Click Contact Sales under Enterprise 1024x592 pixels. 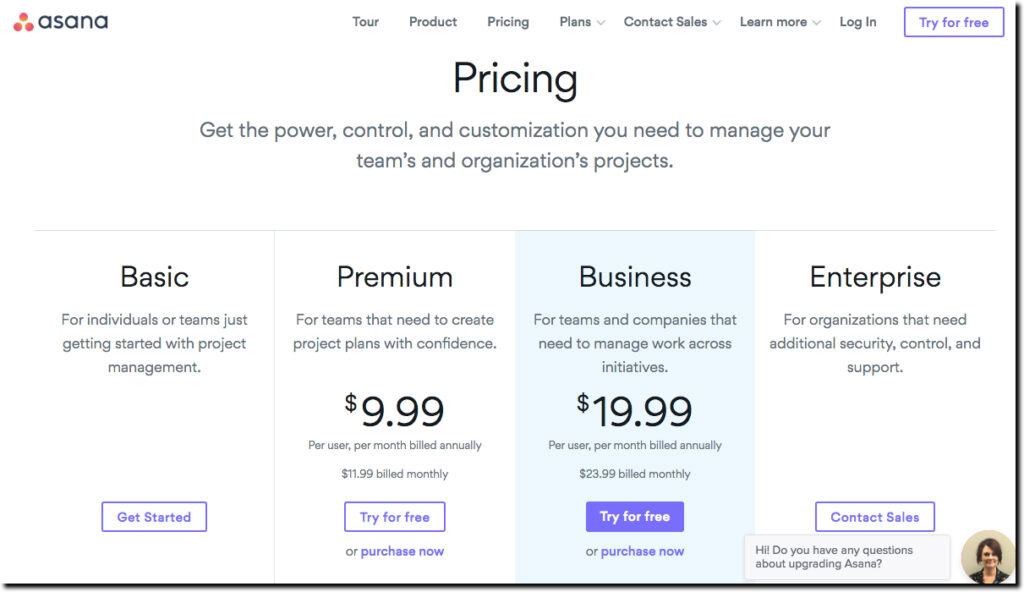pyautogui.click(x=874, y=517)
